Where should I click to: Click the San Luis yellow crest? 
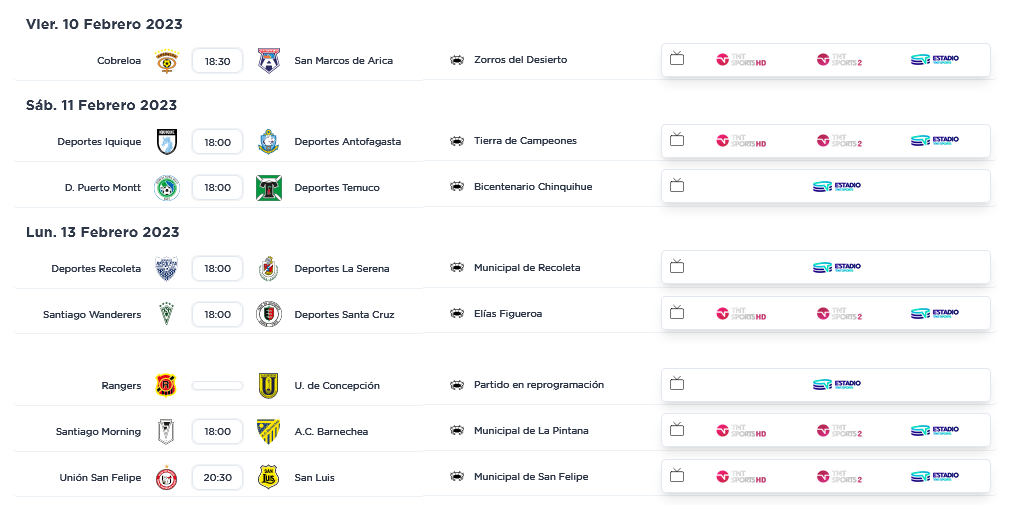click(268, 478)
